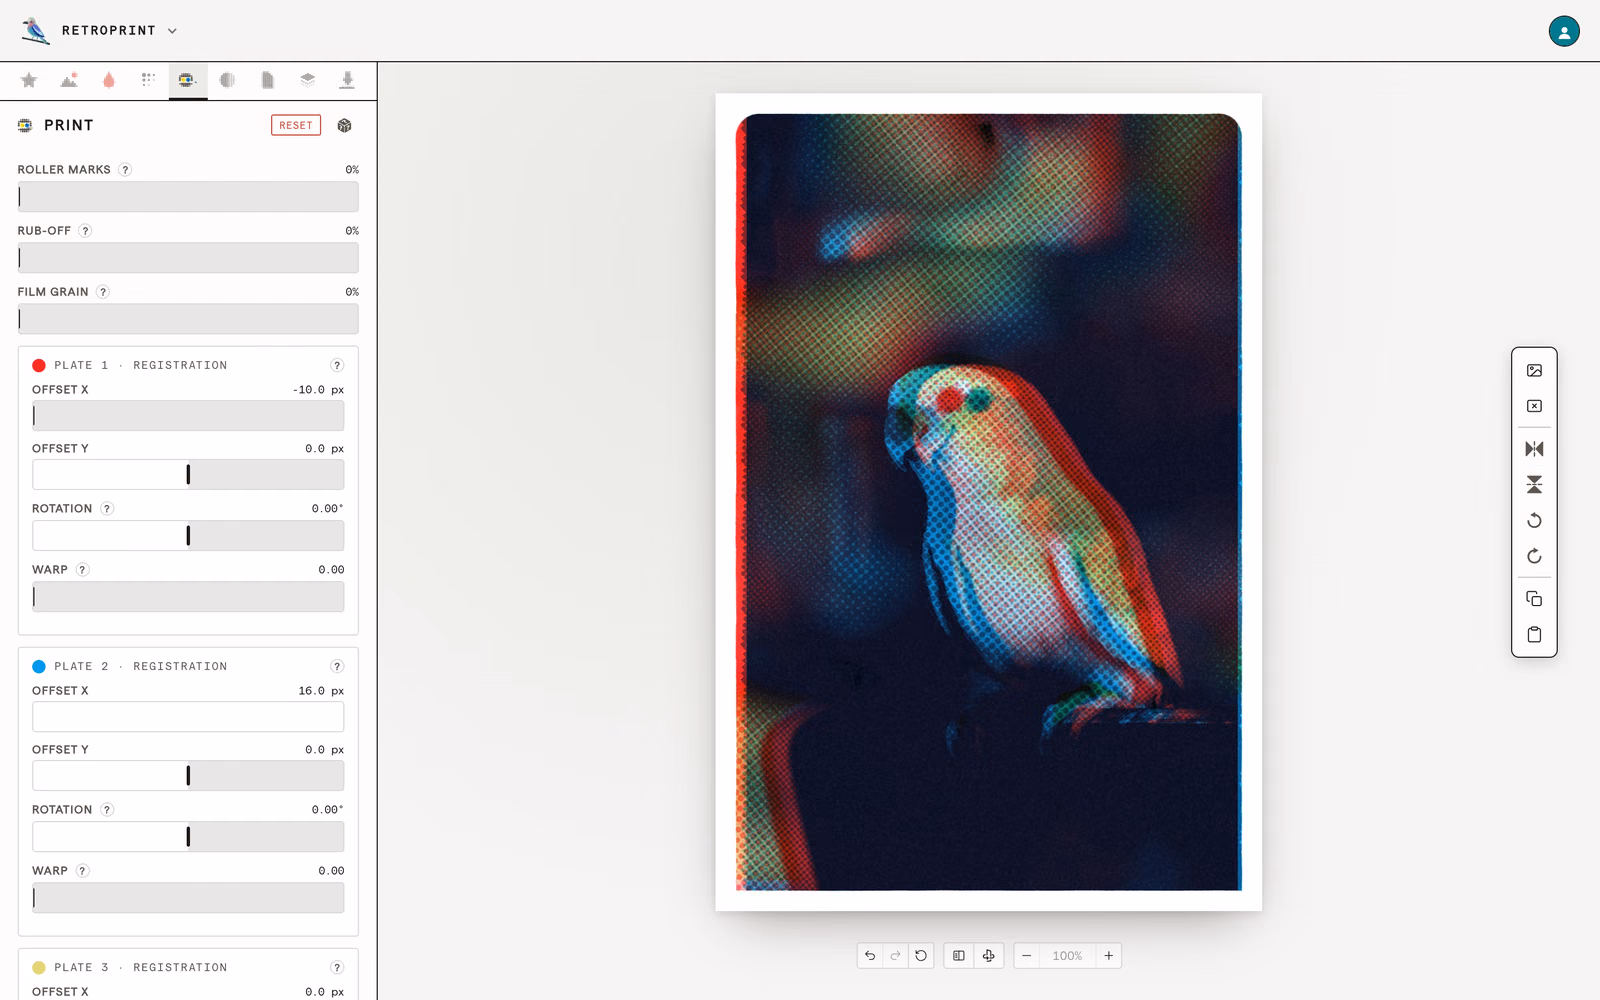This screenshot has height=1000, width=1600.
Task: Click the yellow Plate 3 color swatch
Action: click(39, 968)
